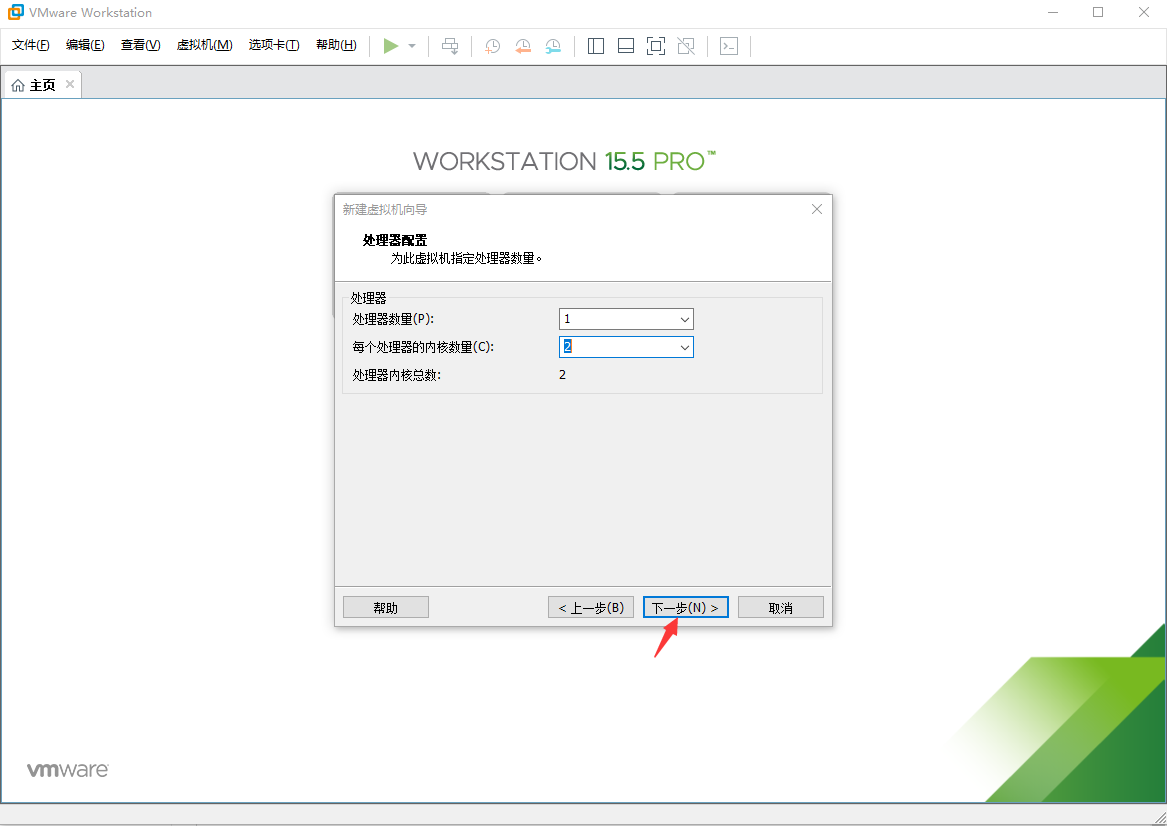Image resolution: width=1167 pixels, height=826 pixels.
Task: Click the revert to snapshot icon
Action: [522, 46]
